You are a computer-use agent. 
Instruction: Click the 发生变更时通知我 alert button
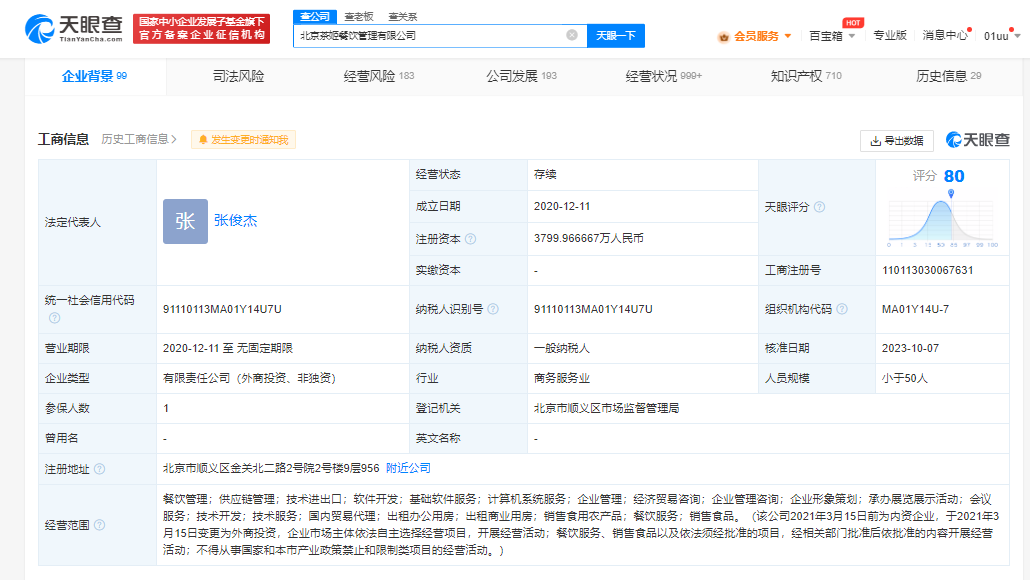(244, 140)
